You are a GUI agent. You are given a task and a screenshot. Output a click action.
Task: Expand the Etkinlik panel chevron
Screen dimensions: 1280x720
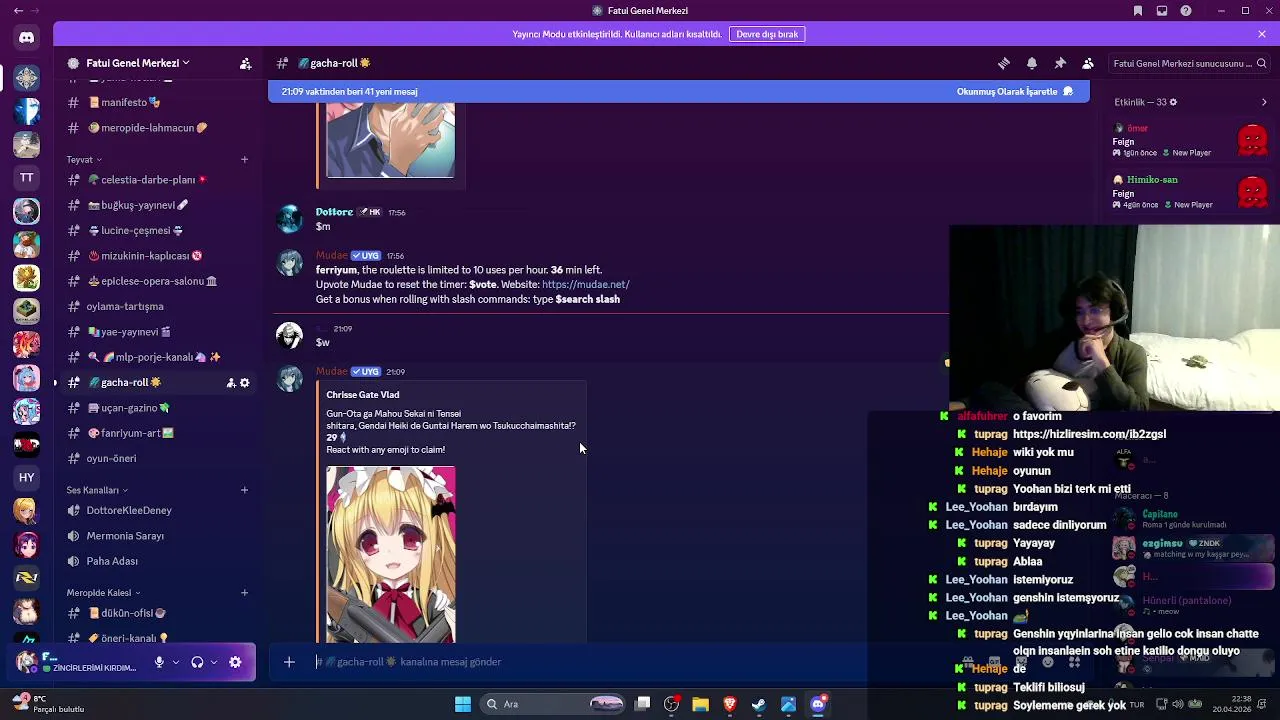click(1264, 102)
